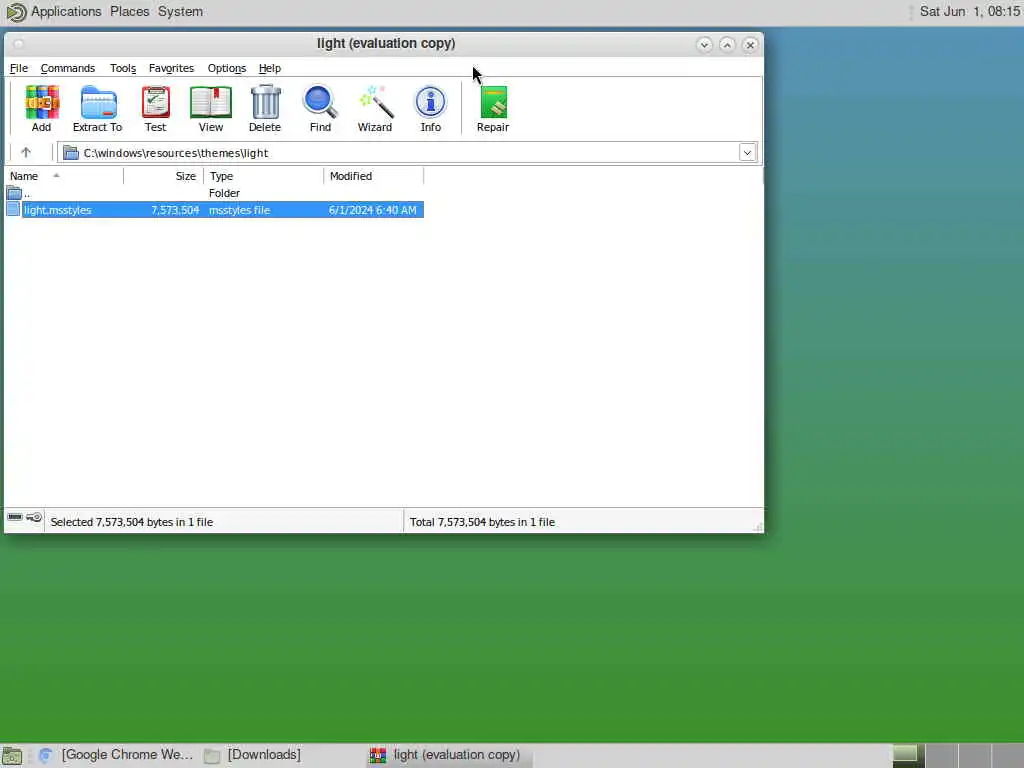Expand the address path dropdown
The image size is (1024, 768).
tap(747, 153)
